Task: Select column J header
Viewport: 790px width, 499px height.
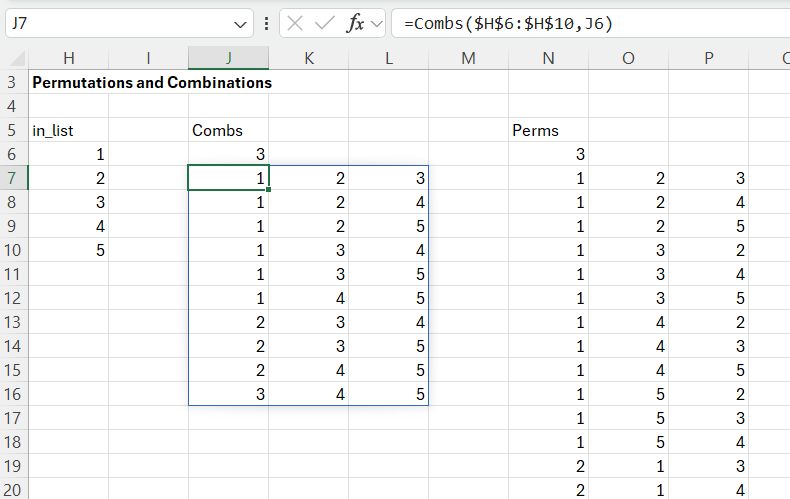Action: pos(228,58)
